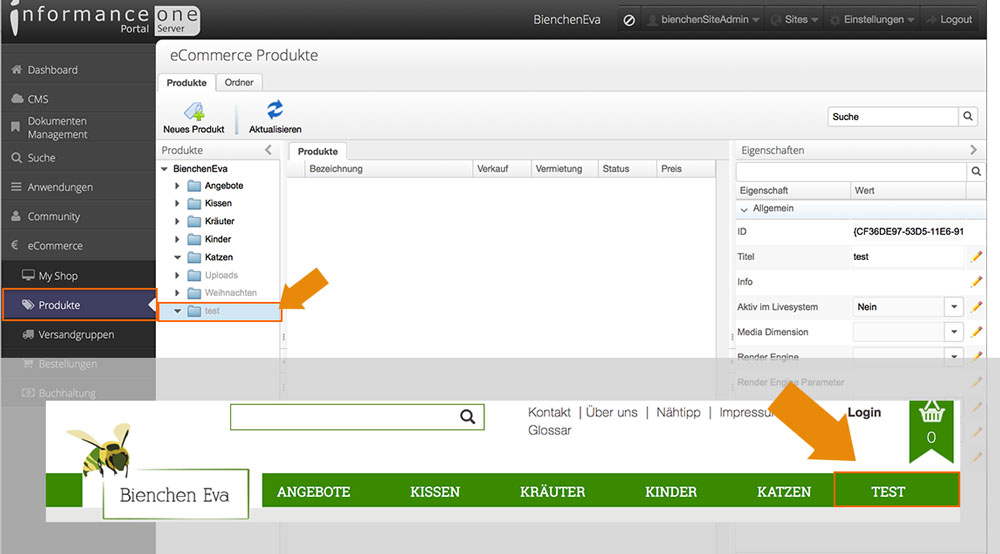
Task: Select the test folder in tree
Action: pyautogui.click(x=219, y=311)
